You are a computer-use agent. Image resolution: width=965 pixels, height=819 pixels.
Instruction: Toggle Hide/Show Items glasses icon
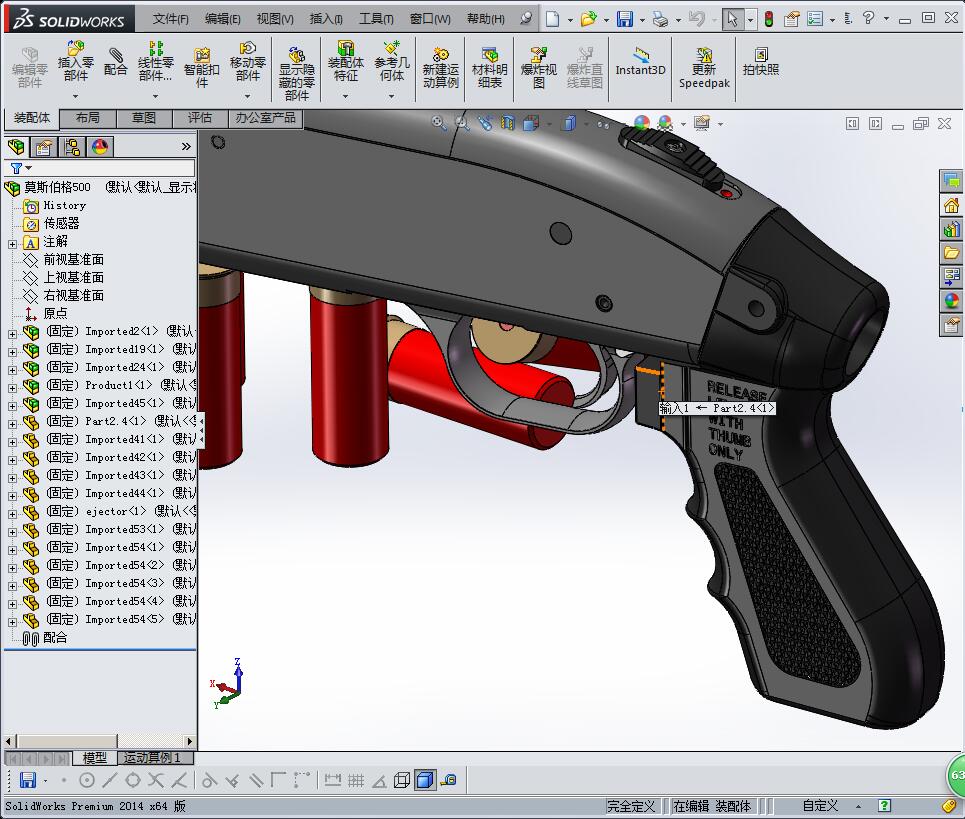pyautogui.click(x=603, y=124)
